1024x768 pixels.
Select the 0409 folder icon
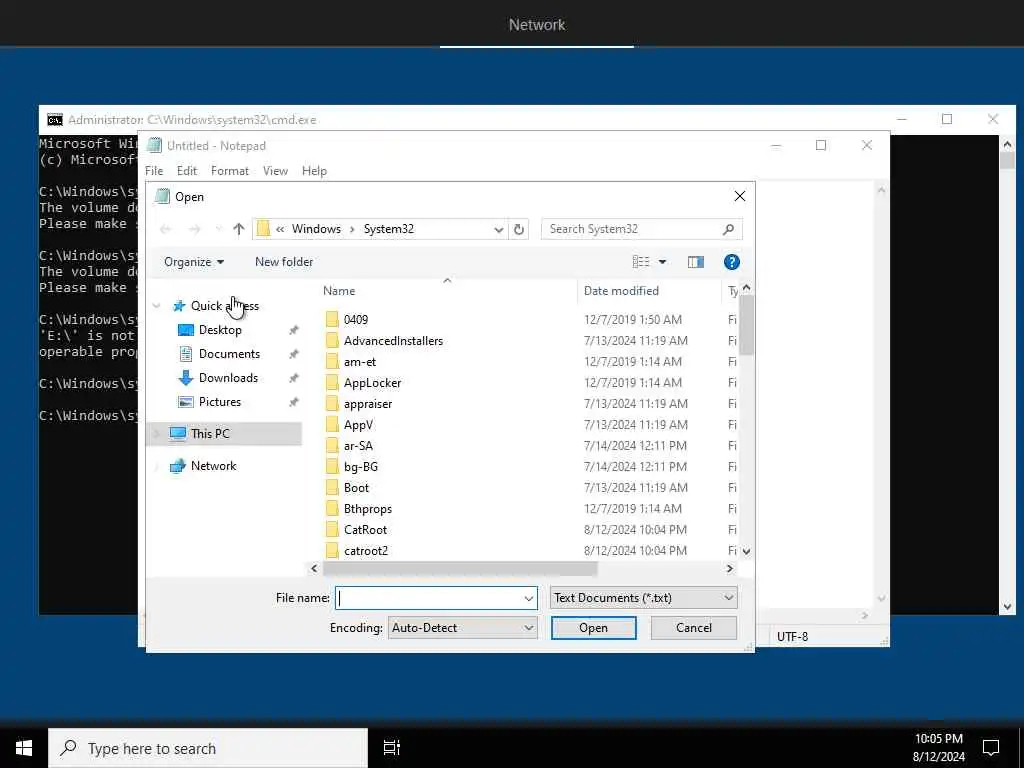click(x=332, y=319)
